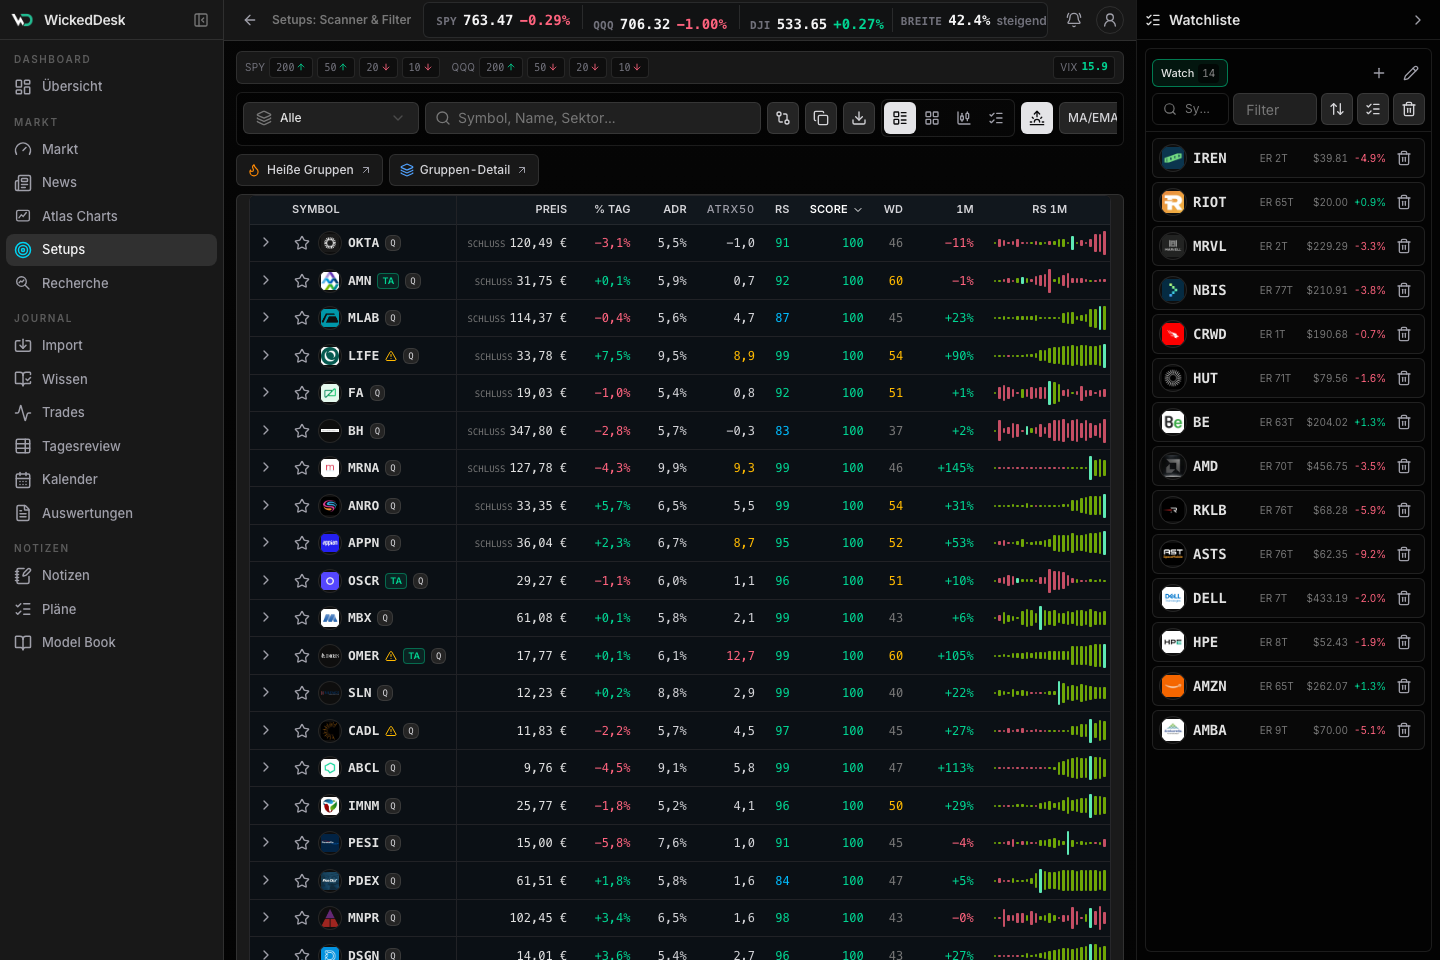
Task: Expand MNPR row details
Action: pos(266,918)
